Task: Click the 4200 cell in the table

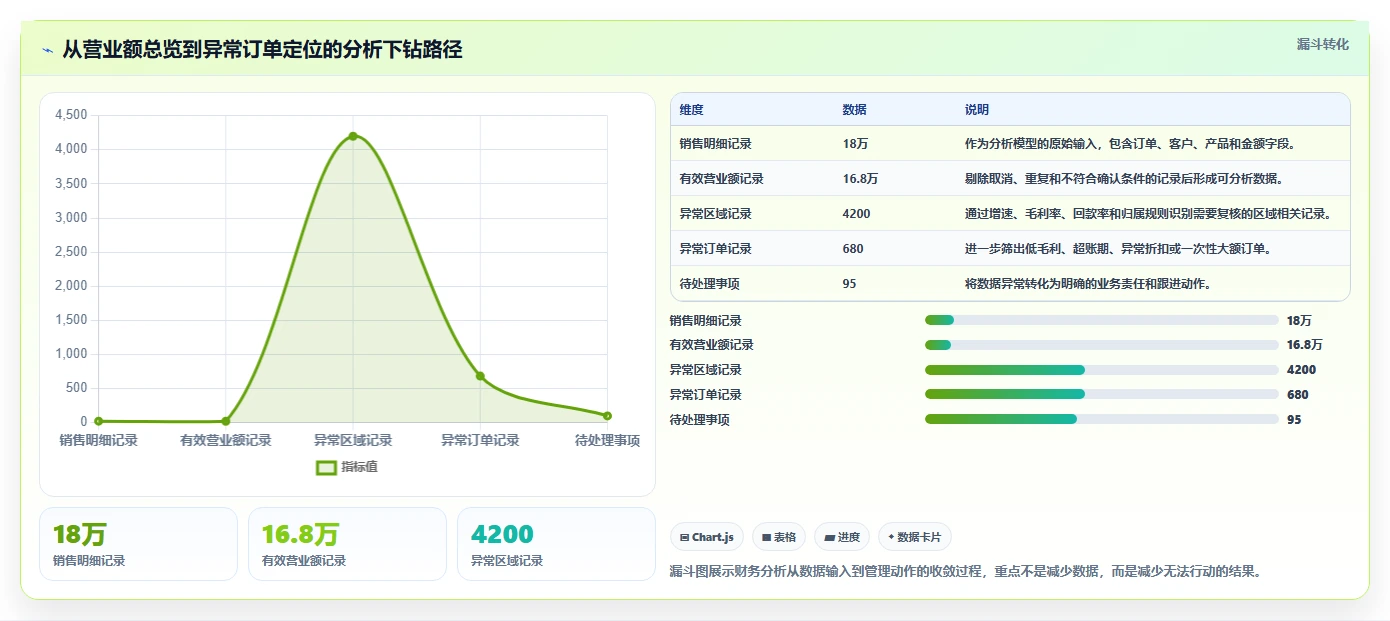Action: (x=857, y=214)
